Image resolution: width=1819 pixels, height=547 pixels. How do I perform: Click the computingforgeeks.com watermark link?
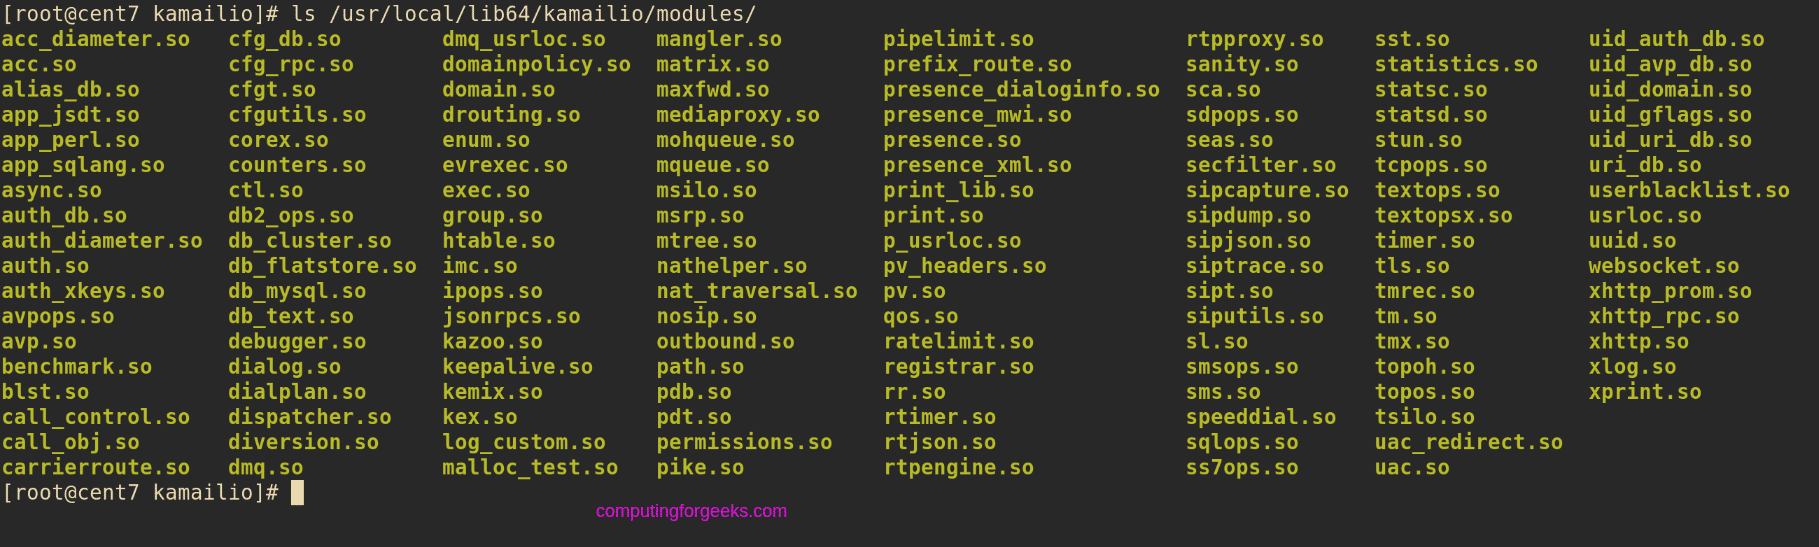coord(691,511)
